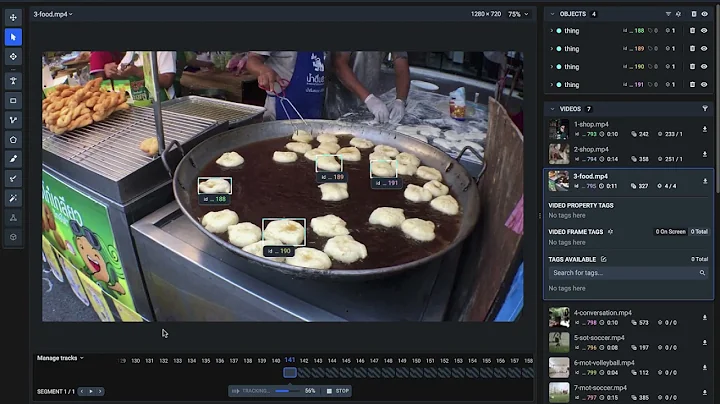Screen dimensions: 720x404
Task: Select the brush tool
Action: coord(13,159)
